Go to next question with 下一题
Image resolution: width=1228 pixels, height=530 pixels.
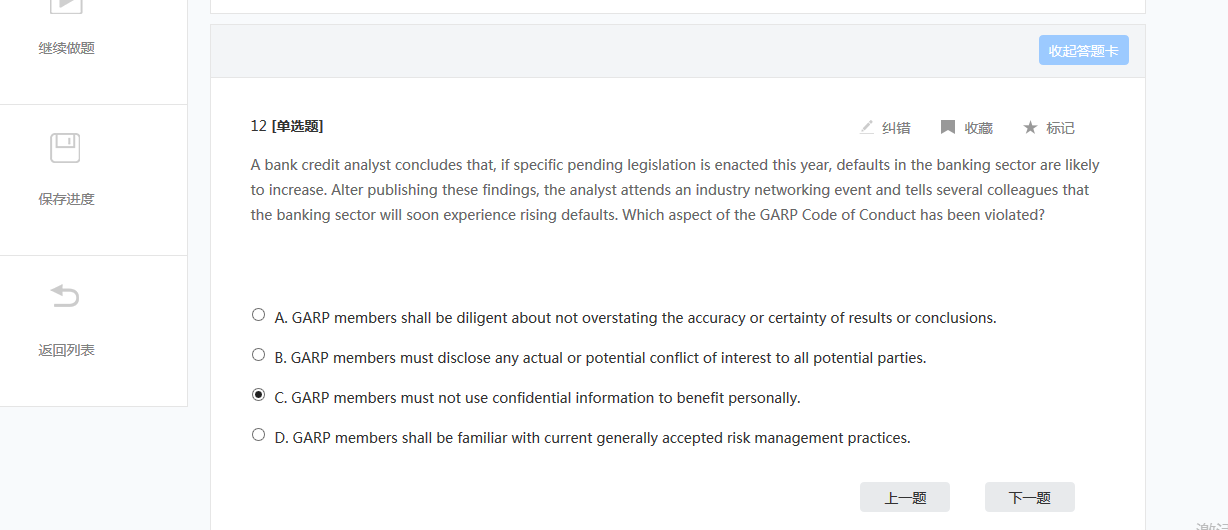click(1029, 497)
